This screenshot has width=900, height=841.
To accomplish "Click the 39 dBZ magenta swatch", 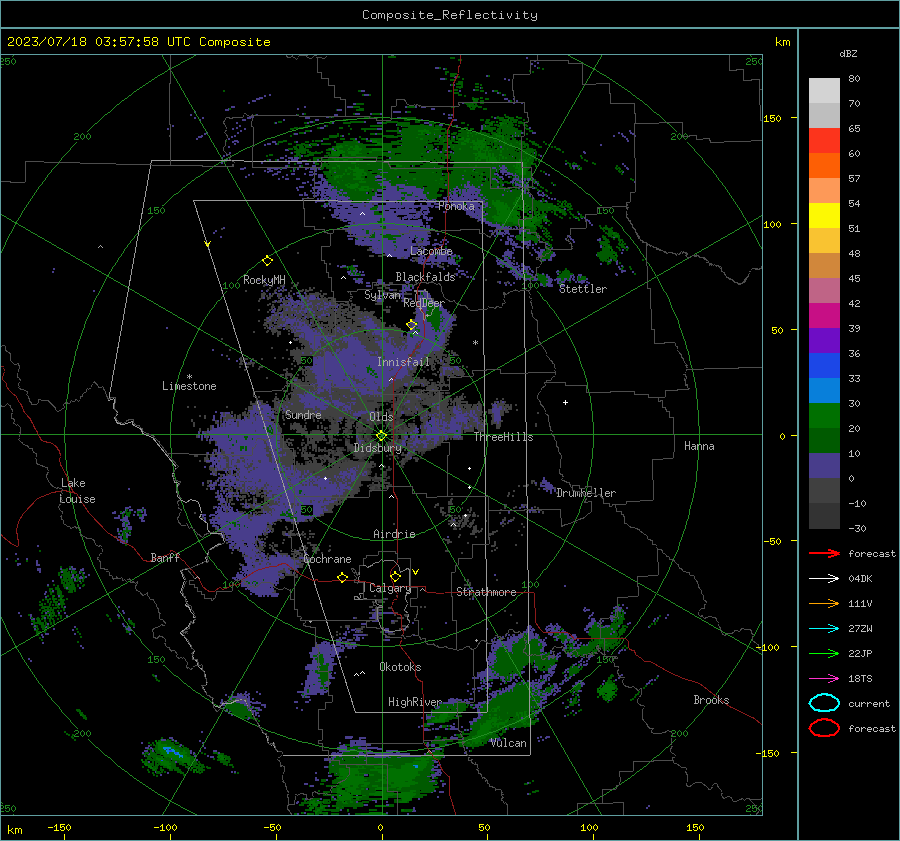I will (824, 315).
